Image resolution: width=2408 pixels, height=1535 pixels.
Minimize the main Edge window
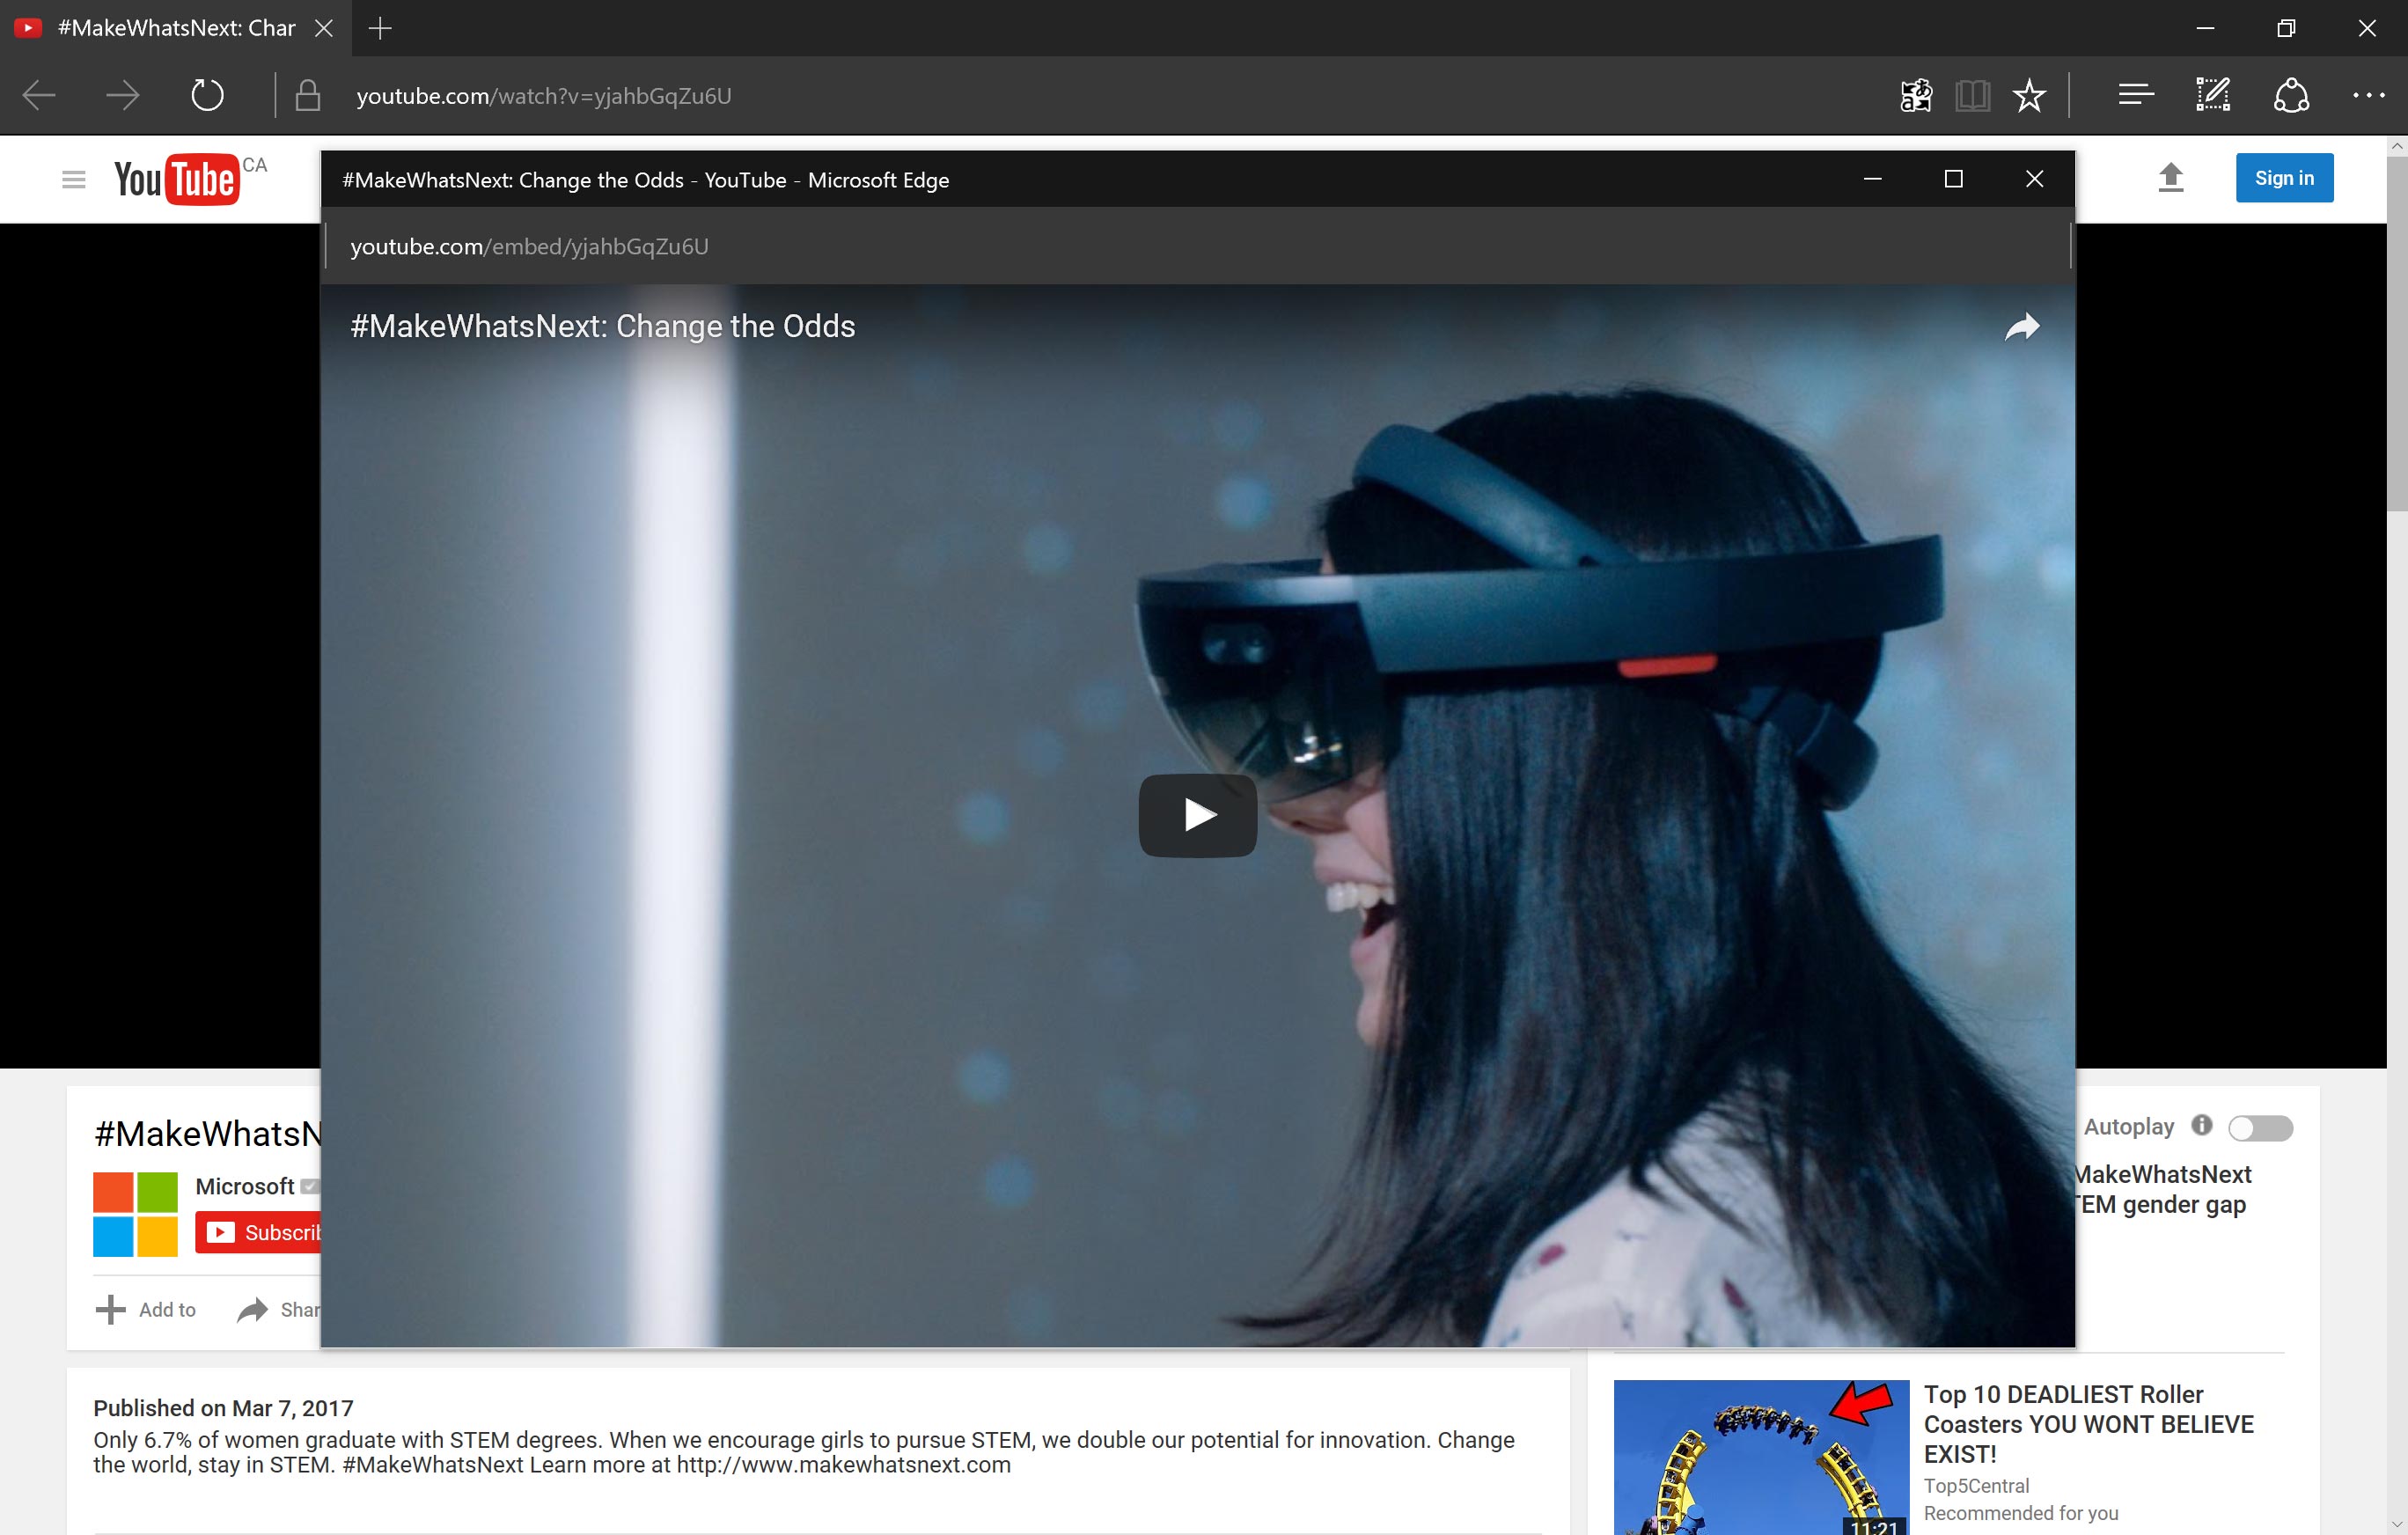2205,28
